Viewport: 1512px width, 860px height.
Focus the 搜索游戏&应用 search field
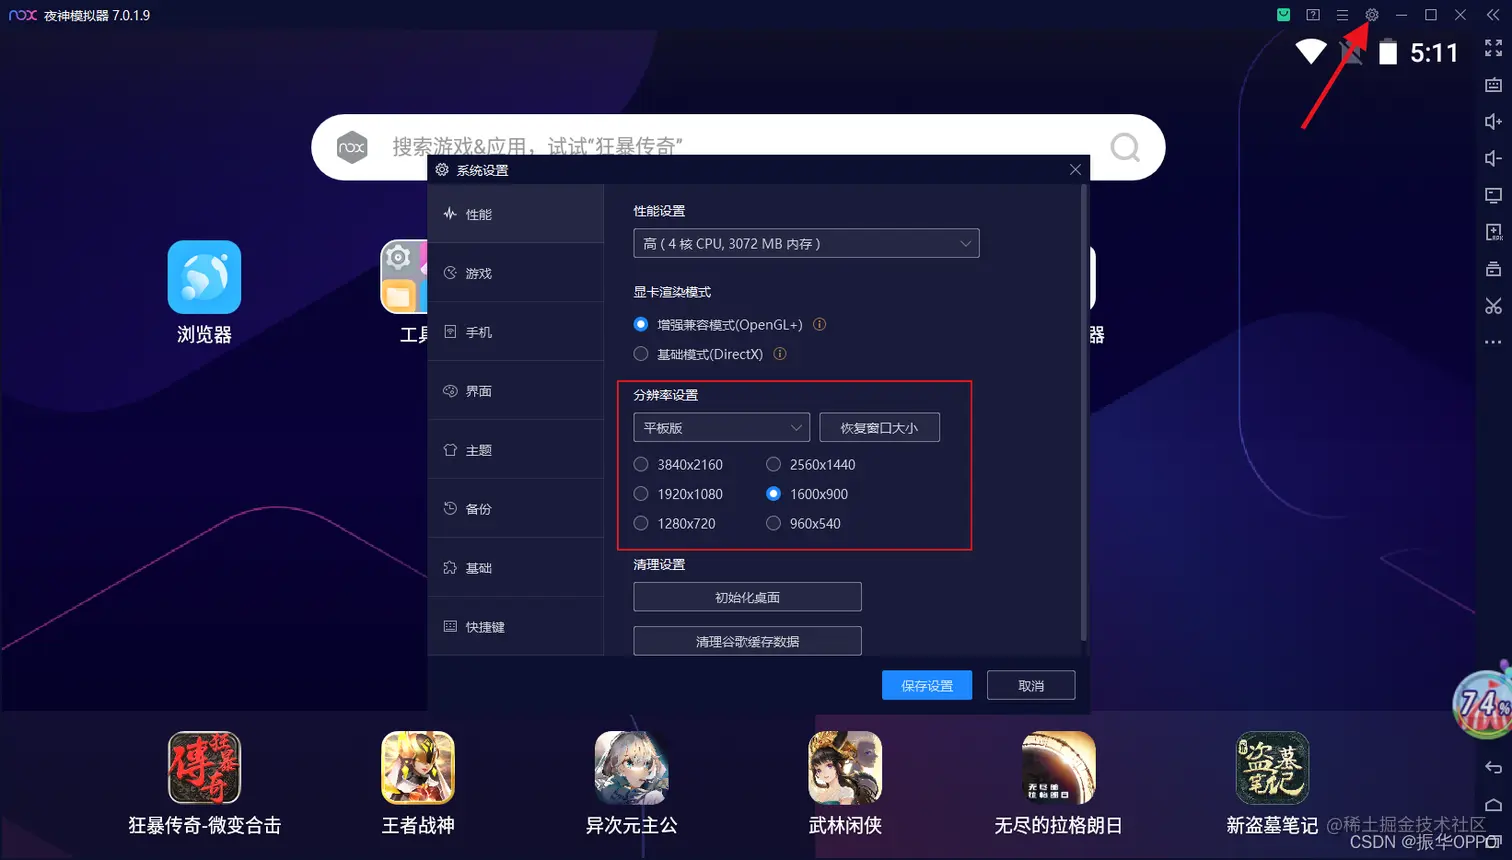point(740,147)
